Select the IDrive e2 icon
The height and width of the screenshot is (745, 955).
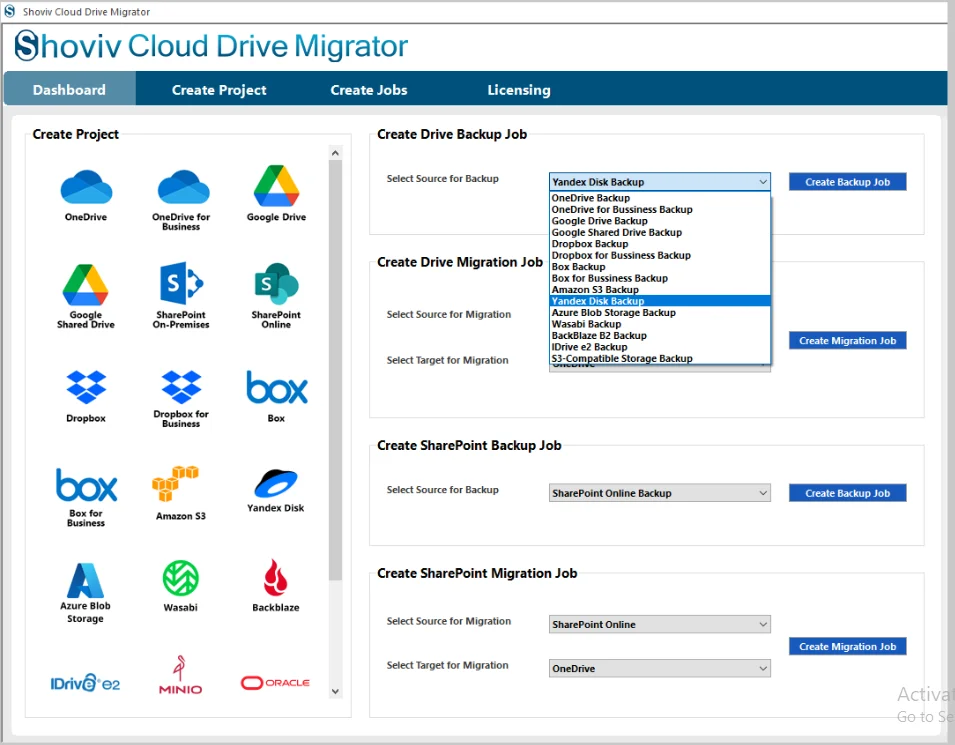(85, 683)
